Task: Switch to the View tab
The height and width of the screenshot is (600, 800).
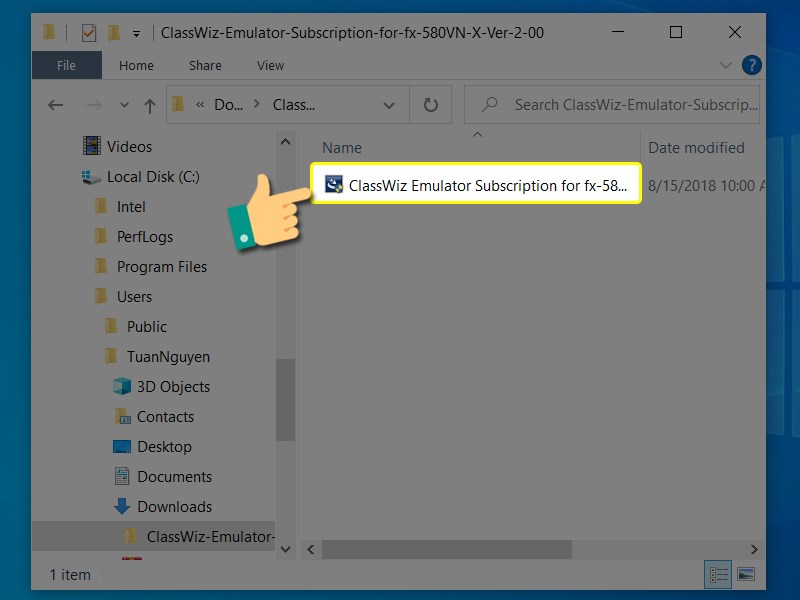Action: click(270, 65)
